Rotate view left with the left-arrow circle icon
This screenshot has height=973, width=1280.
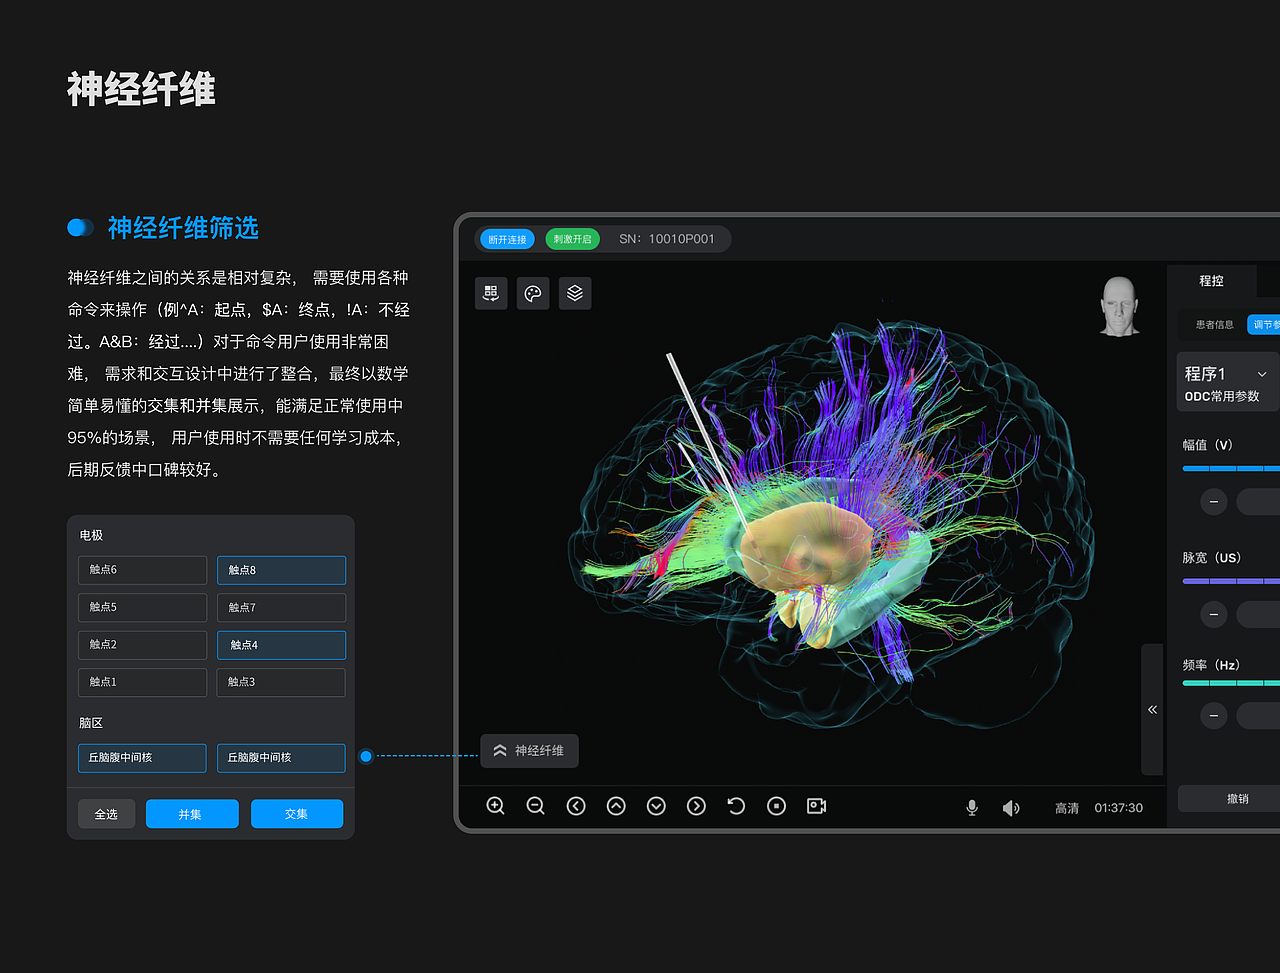coord(576,806)
